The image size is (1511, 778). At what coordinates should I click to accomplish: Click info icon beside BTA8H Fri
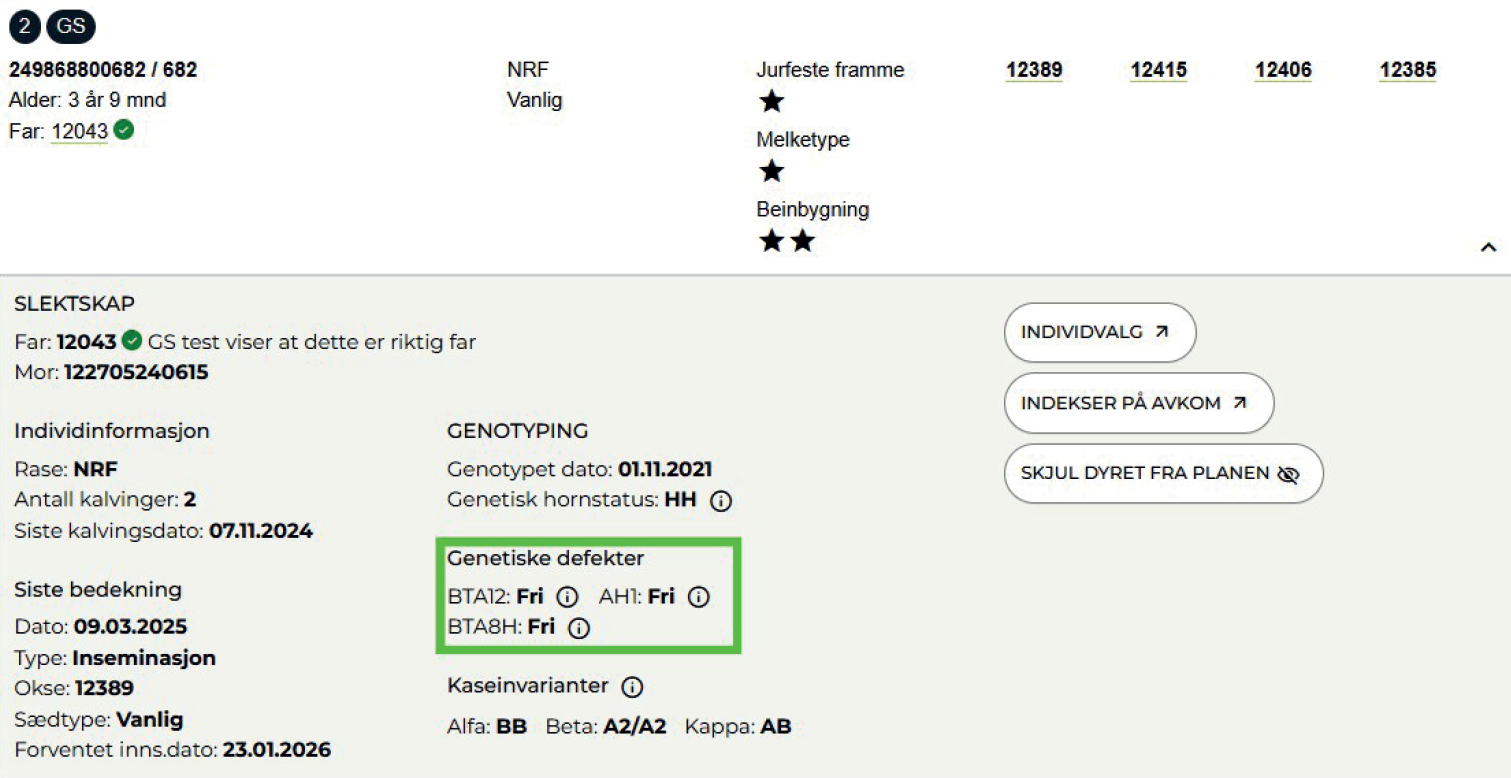tap(579, 628)
